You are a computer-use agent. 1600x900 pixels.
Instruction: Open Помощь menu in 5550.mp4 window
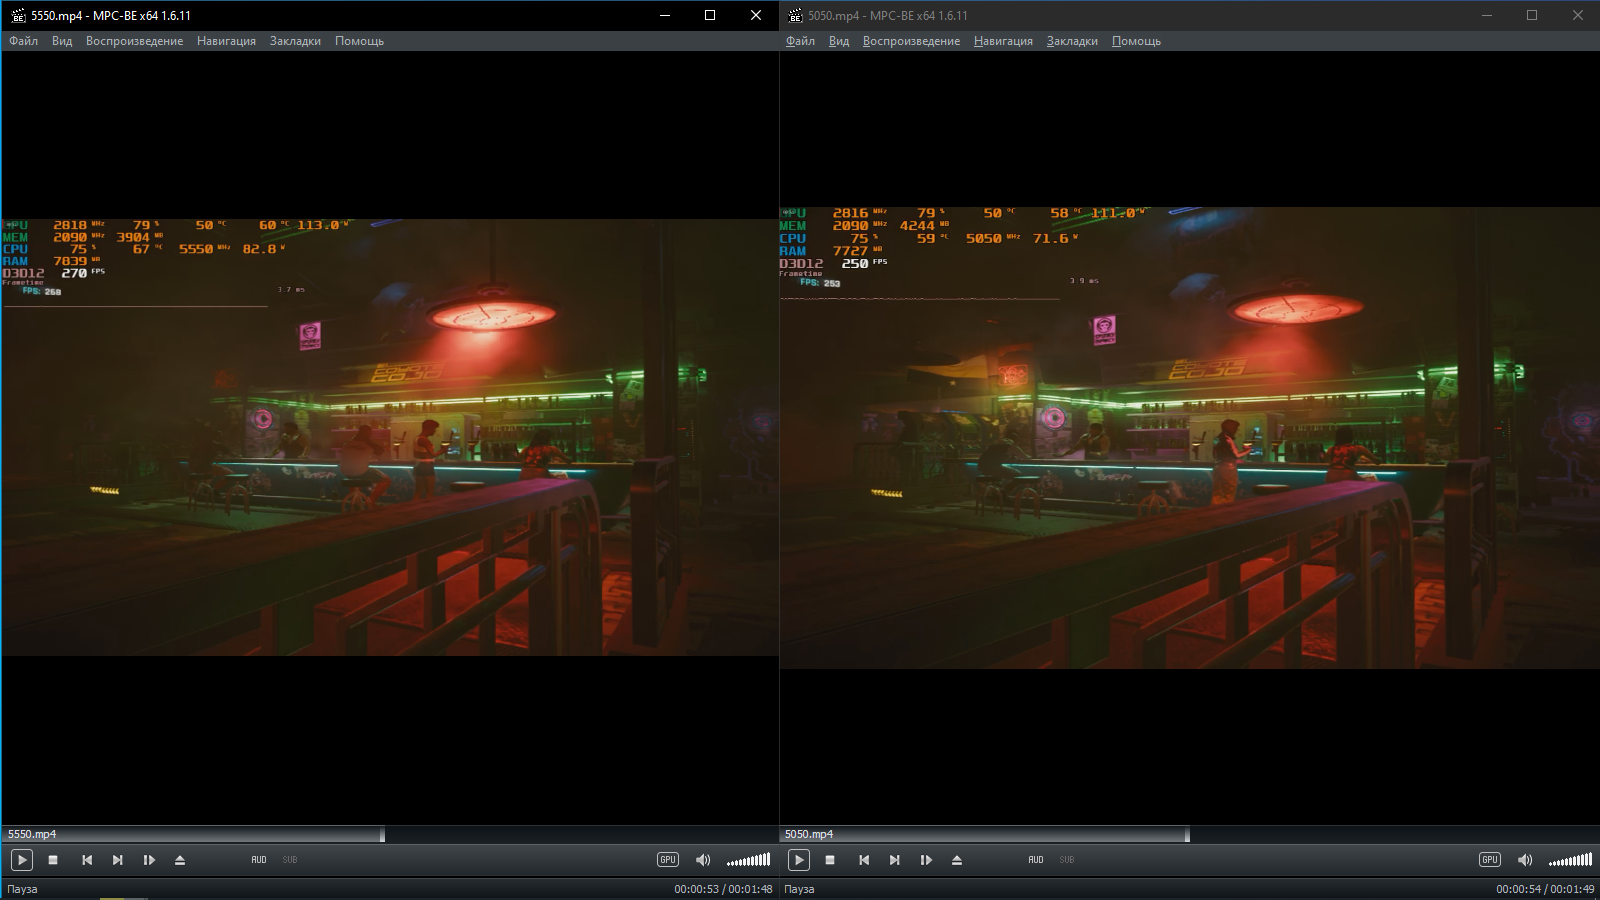coord(359,41)
